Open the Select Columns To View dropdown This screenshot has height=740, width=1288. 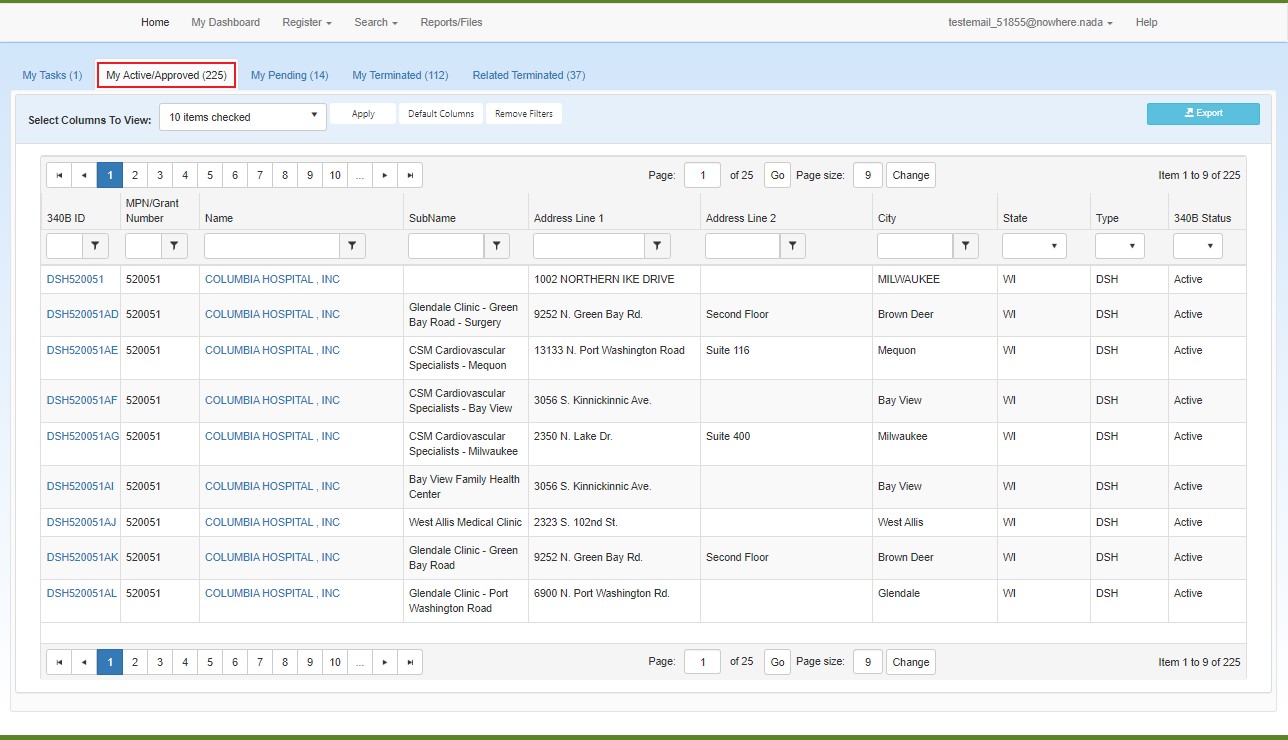(x=243, y=117)
